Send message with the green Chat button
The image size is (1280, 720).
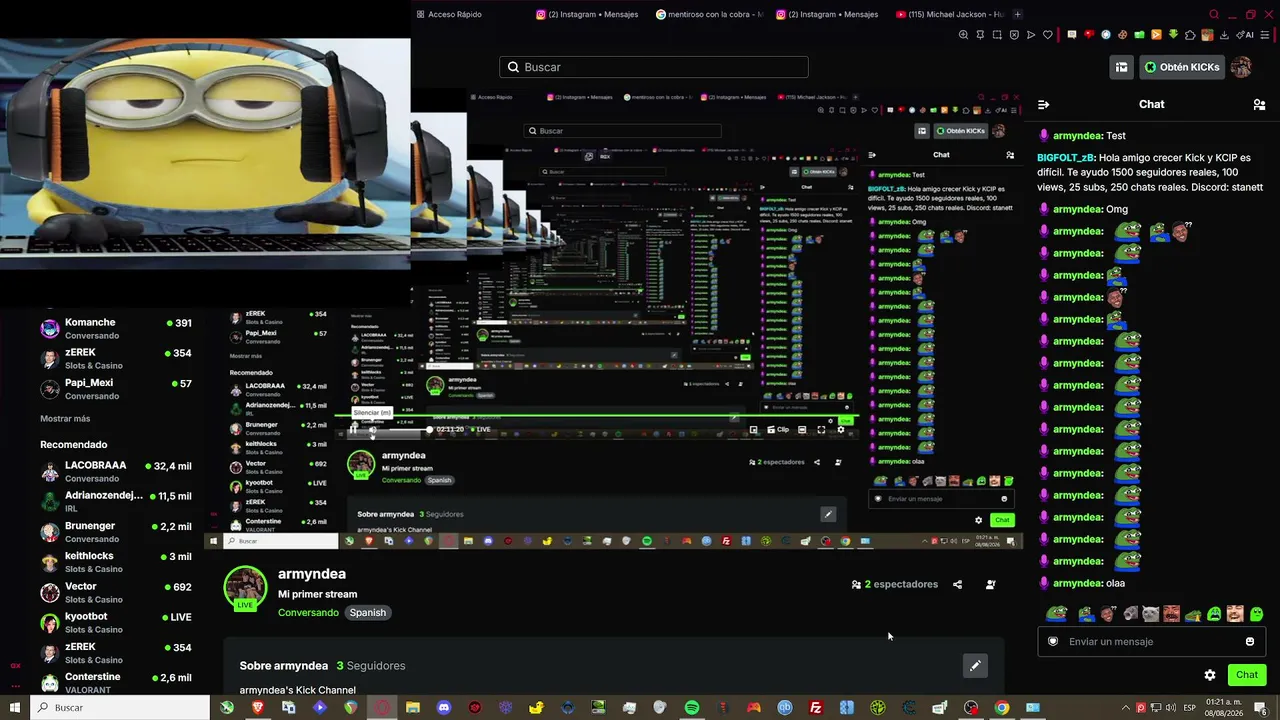click(1247, 675)
